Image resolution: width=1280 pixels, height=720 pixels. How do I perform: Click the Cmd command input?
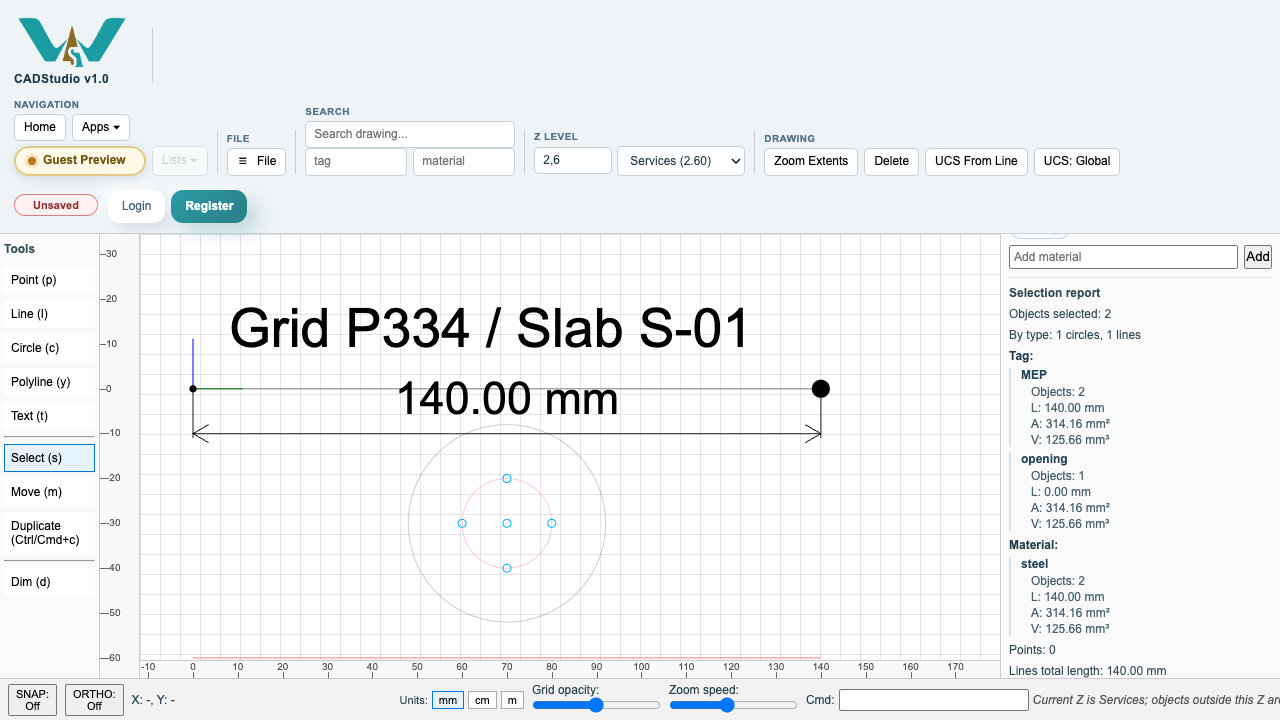click(x=933, y=700)
